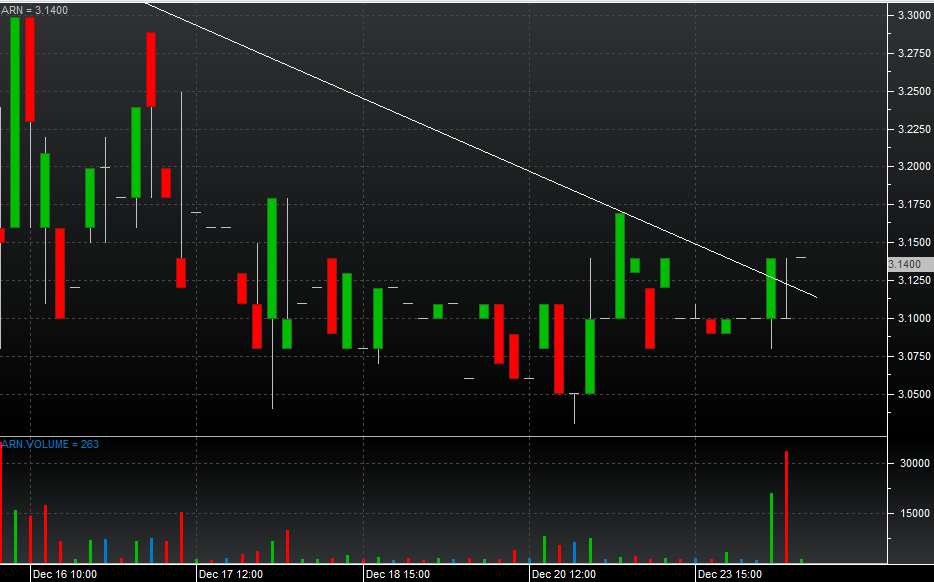Click the tall green volume bar near Dec 23
The image size is (934, 582).
coord(771,526)
